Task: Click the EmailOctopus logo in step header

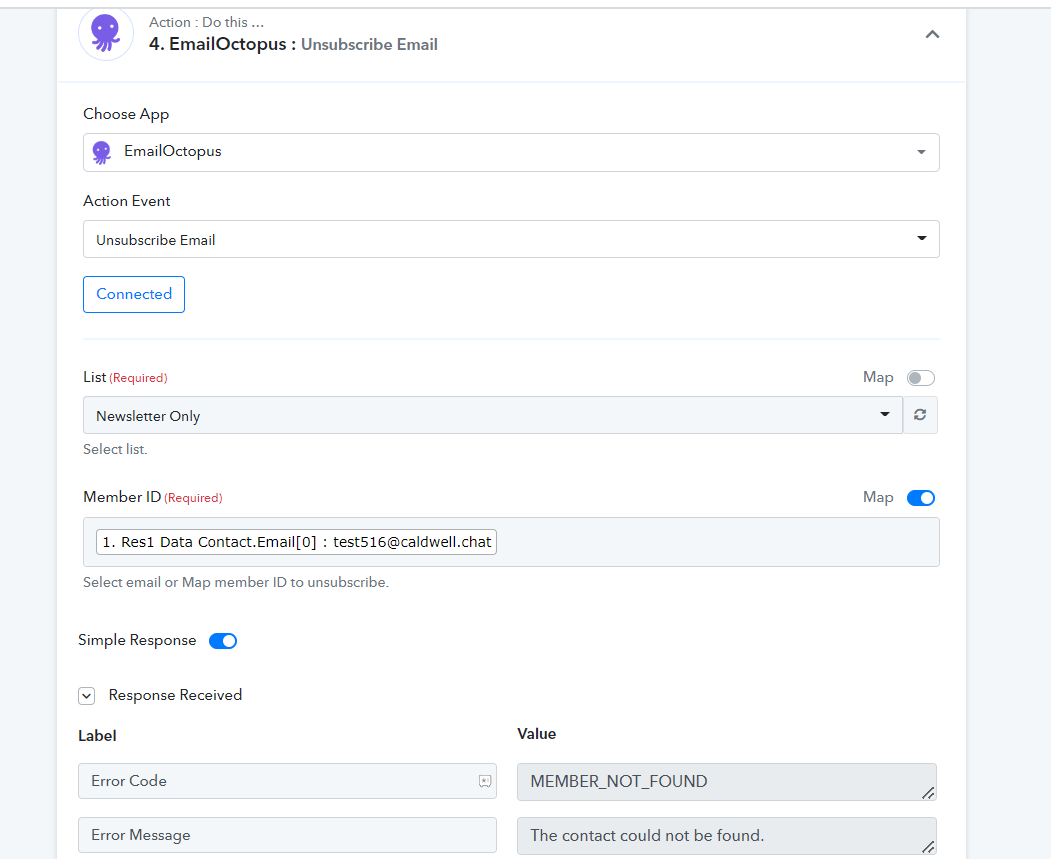Action: coord(106,34)
